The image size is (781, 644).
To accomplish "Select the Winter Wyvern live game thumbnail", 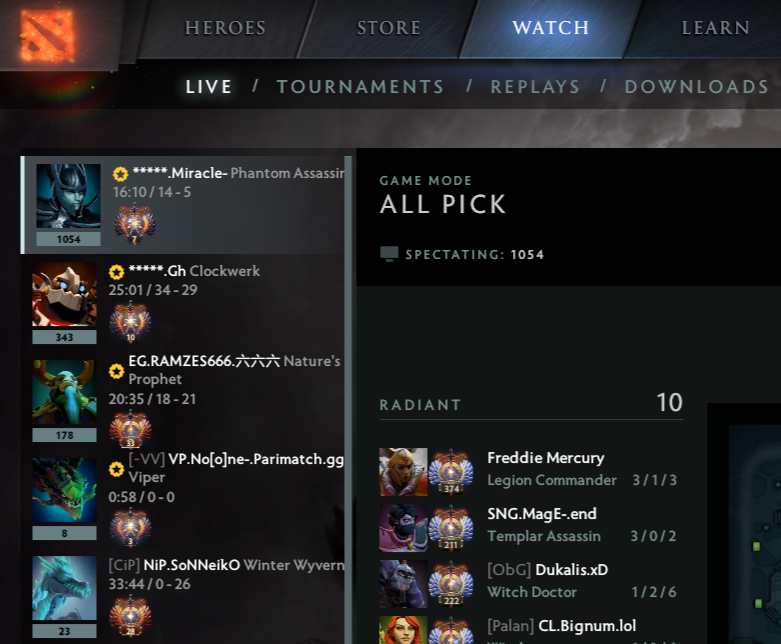I will pos(64,588).
